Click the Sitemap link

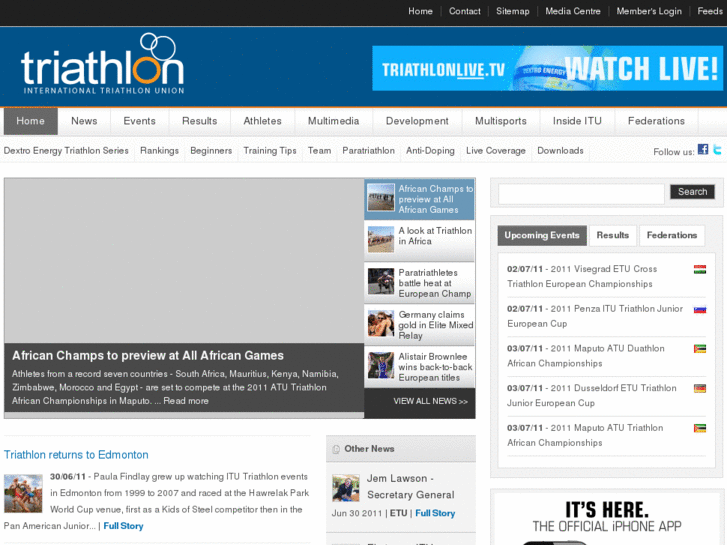tap(513, 11)
